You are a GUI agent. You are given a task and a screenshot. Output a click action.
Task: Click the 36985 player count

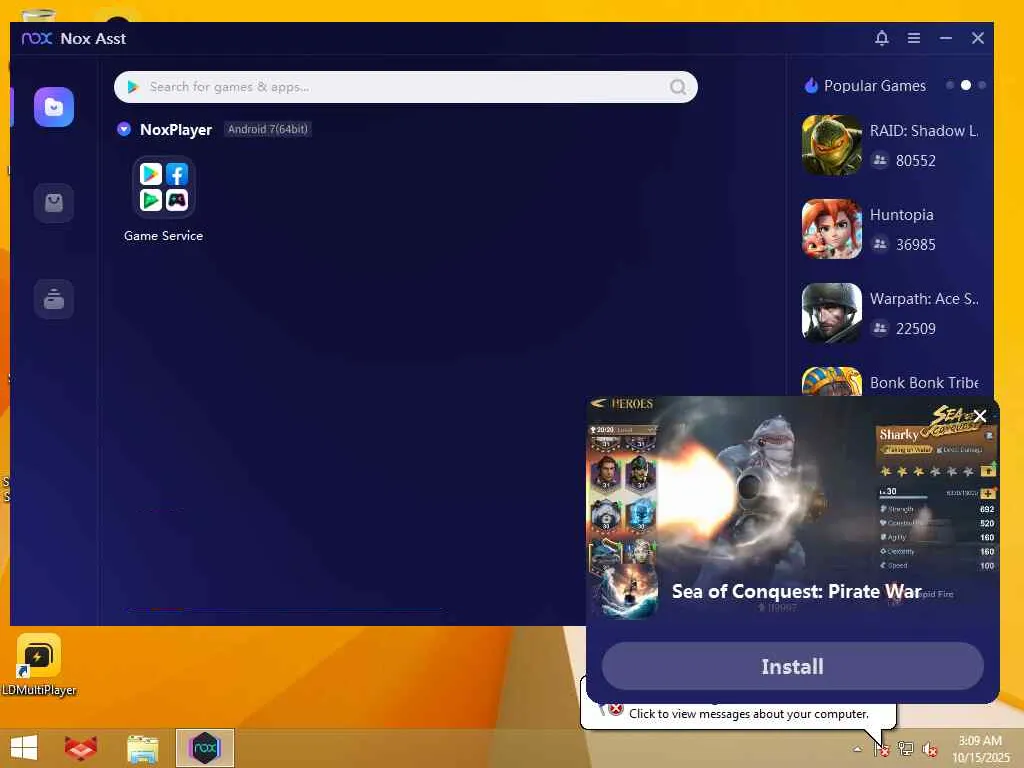click(x=916, y=245)
